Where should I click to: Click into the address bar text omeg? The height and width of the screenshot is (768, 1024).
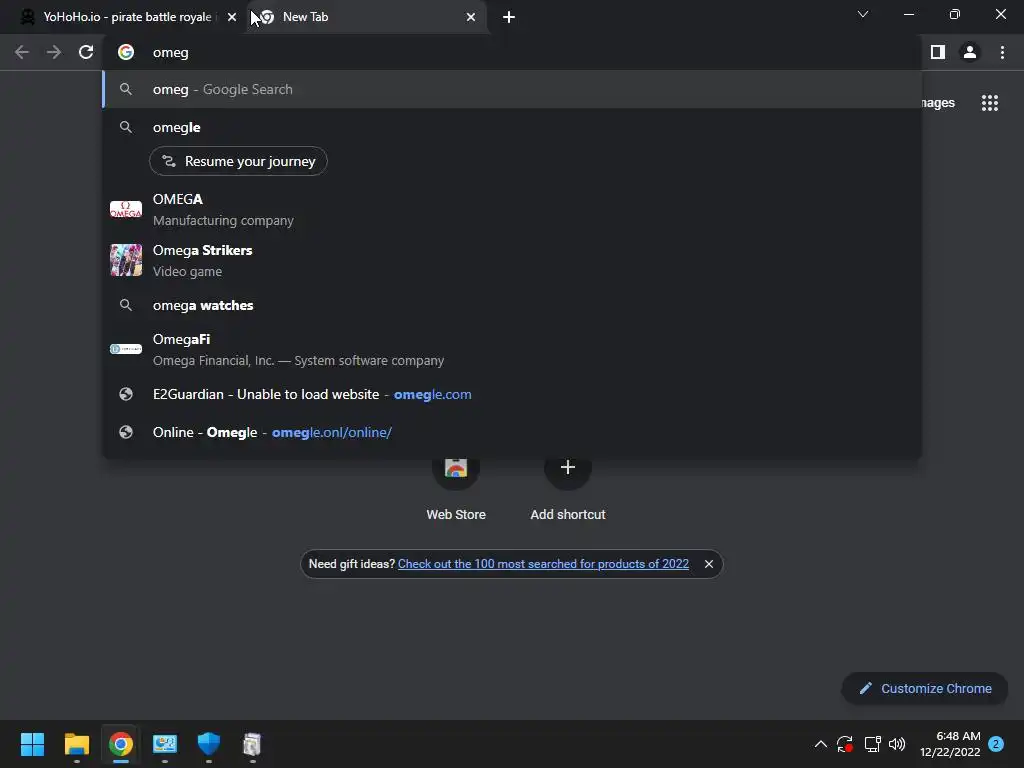click(x=170, y=52)
